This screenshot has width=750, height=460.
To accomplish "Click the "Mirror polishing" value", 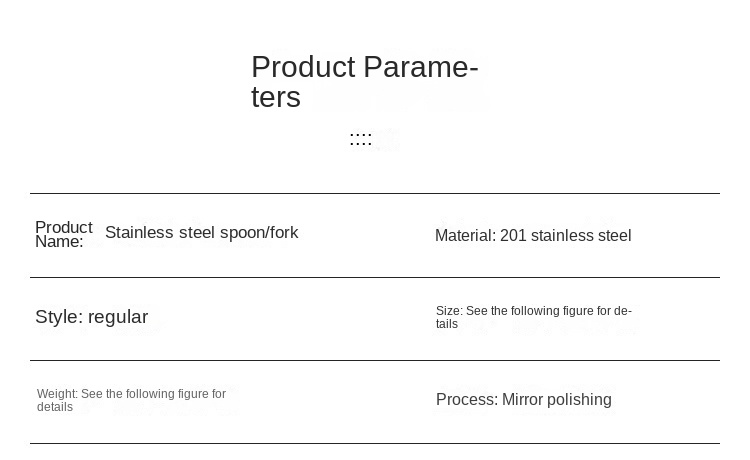I will pos(556,400).
